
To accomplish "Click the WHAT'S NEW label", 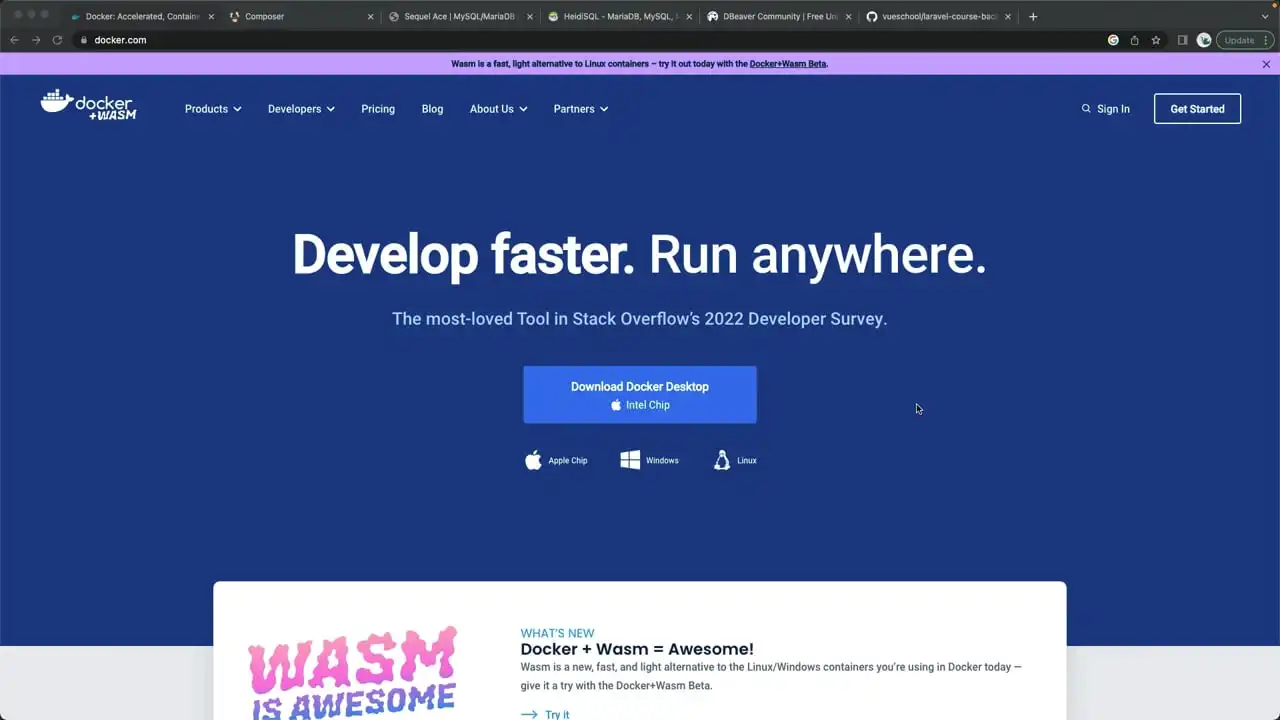I will 557,633.
